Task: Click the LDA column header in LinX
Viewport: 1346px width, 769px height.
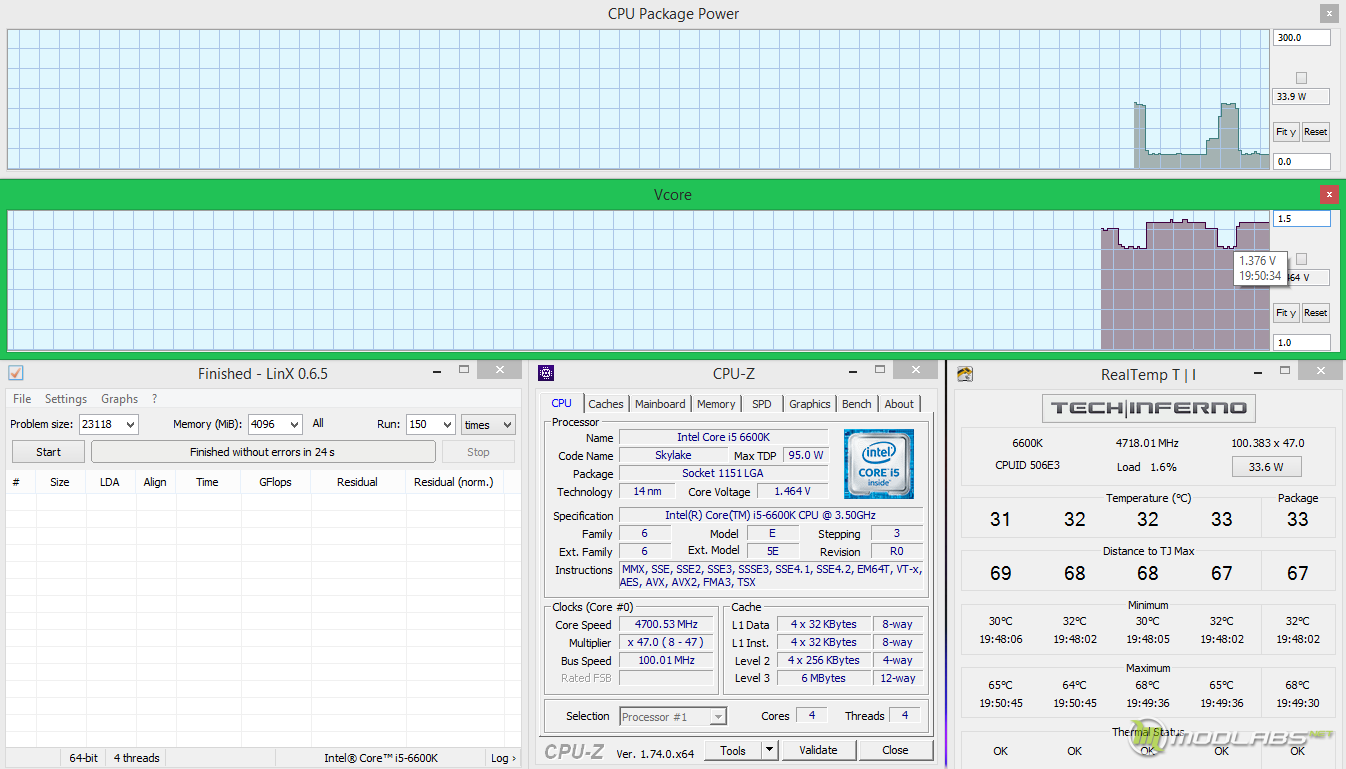Action: (x=109, y=482)
